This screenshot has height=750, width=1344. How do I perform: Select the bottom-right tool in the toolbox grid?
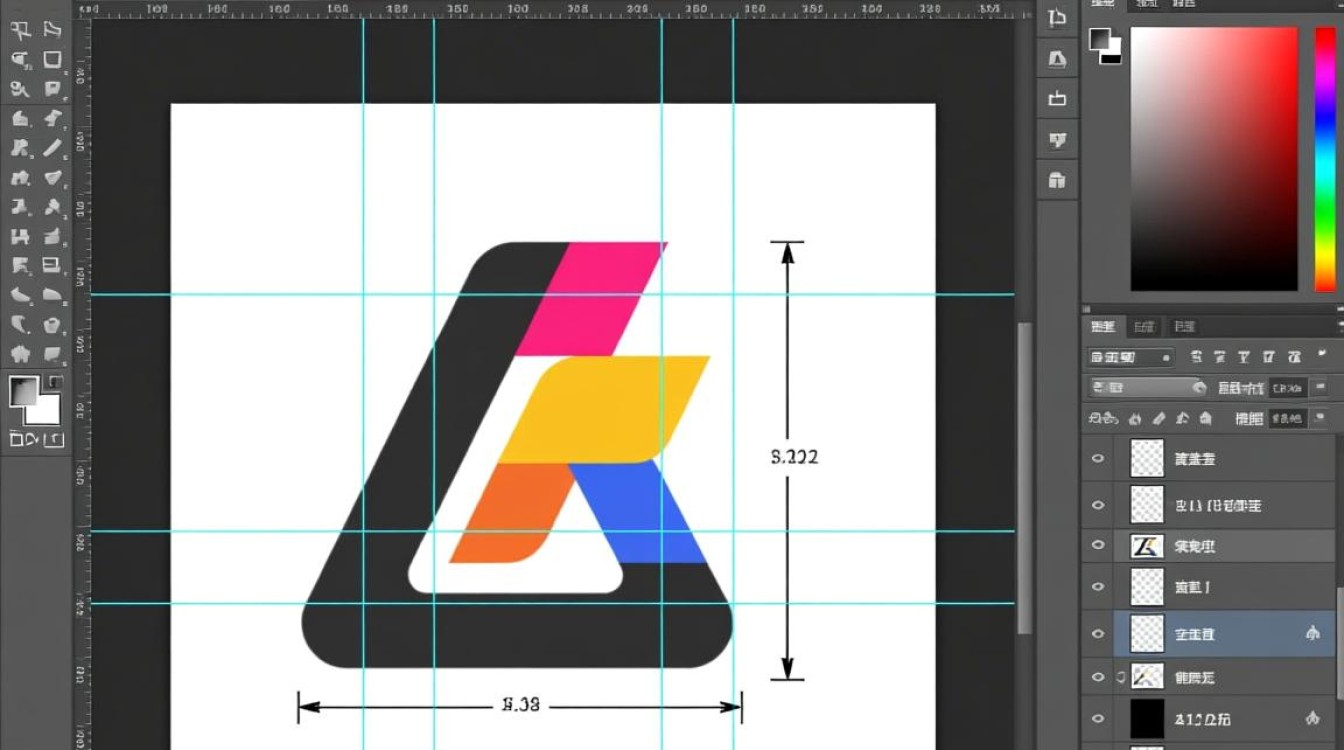(x=52, y=354)
